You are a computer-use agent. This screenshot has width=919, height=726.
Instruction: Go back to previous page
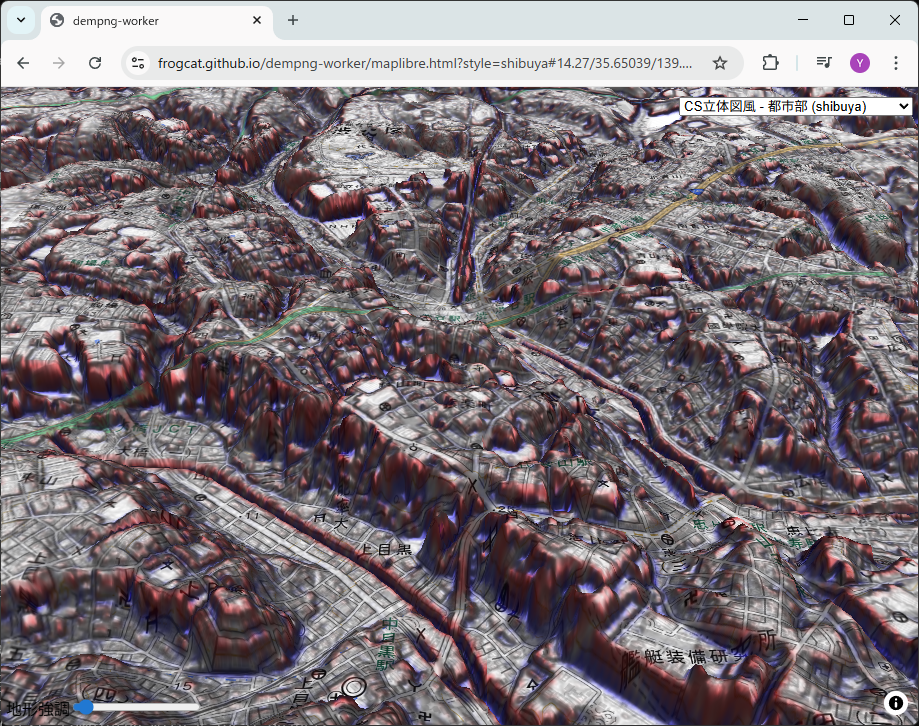23,63
